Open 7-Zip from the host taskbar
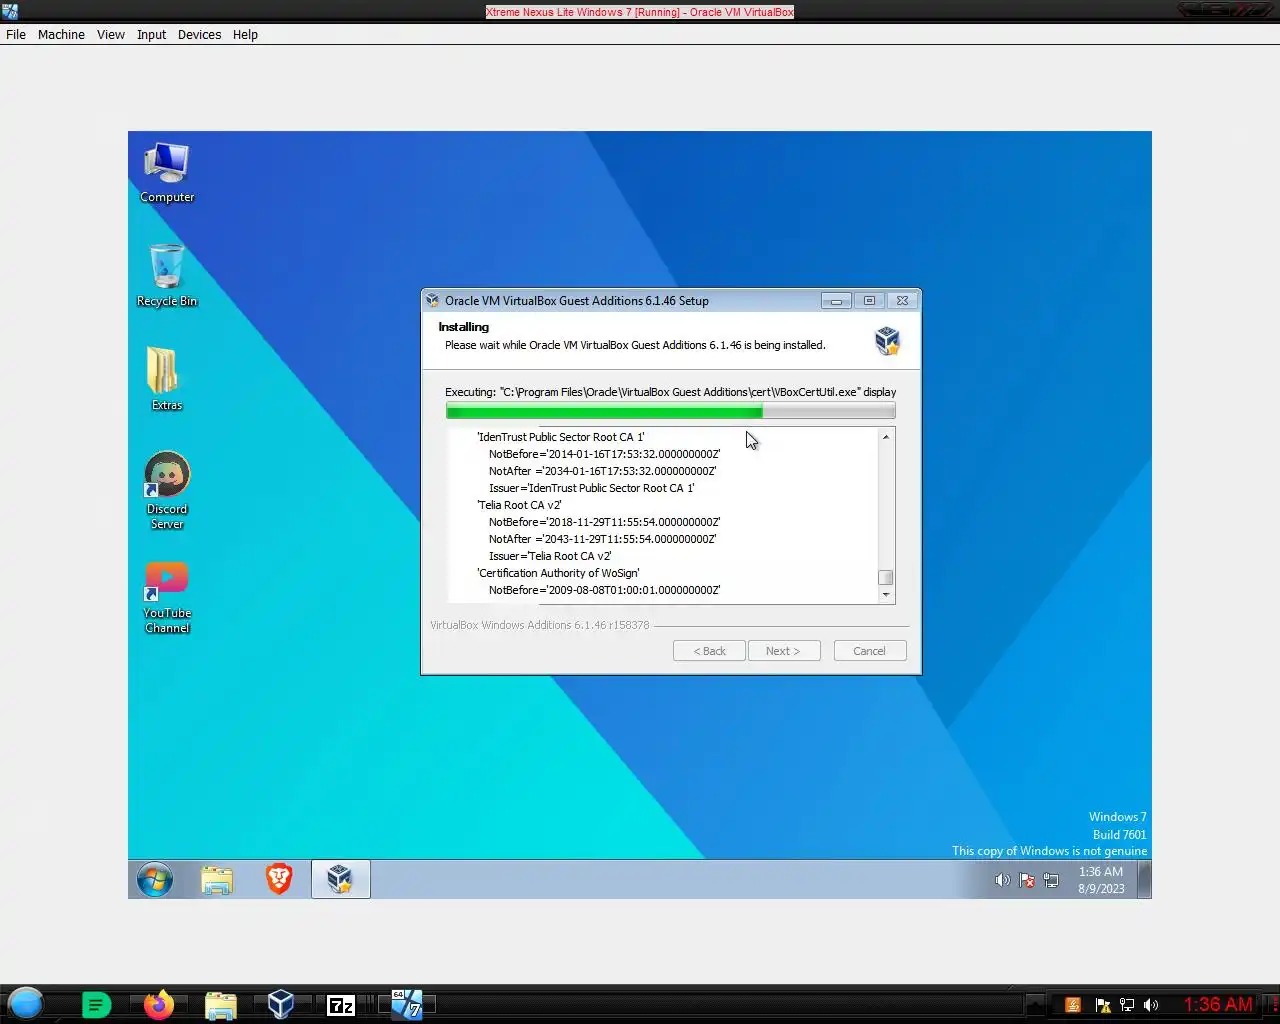The image size is (1280, 1024). [x=342, y=1005]
